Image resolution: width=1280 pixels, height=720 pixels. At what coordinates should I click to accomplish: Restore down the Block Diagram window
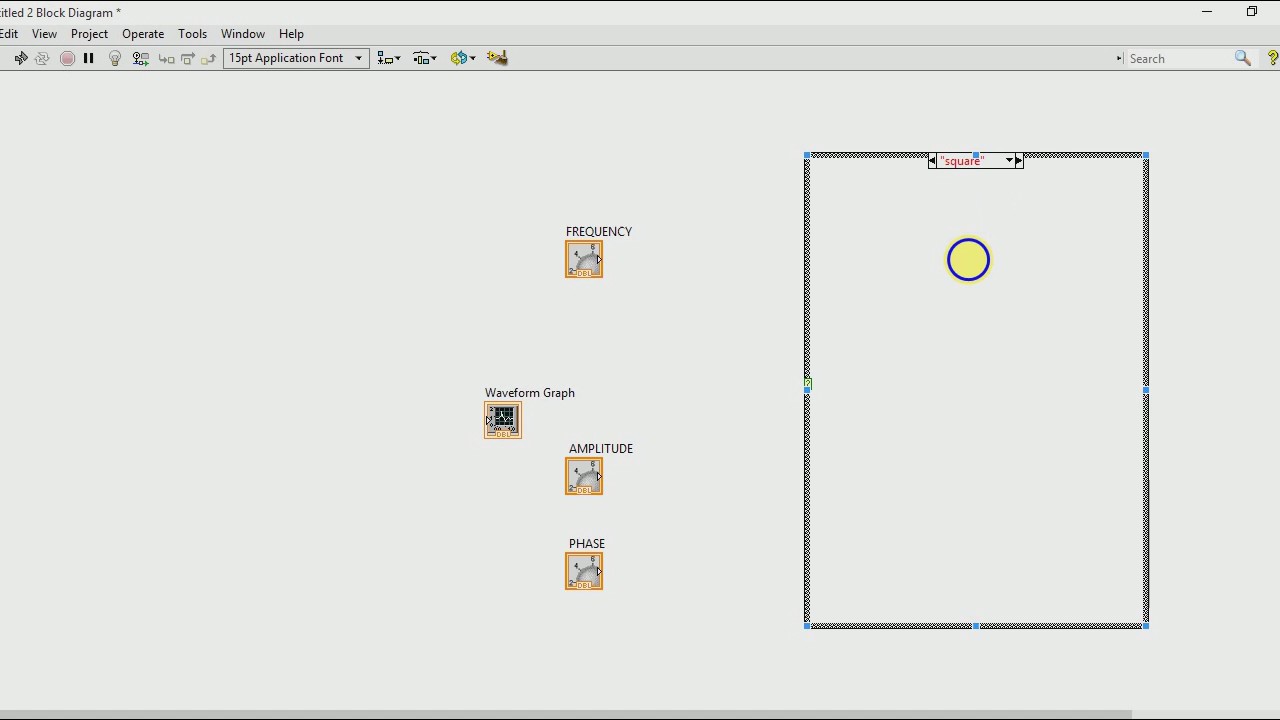[x=1252, y=12]
